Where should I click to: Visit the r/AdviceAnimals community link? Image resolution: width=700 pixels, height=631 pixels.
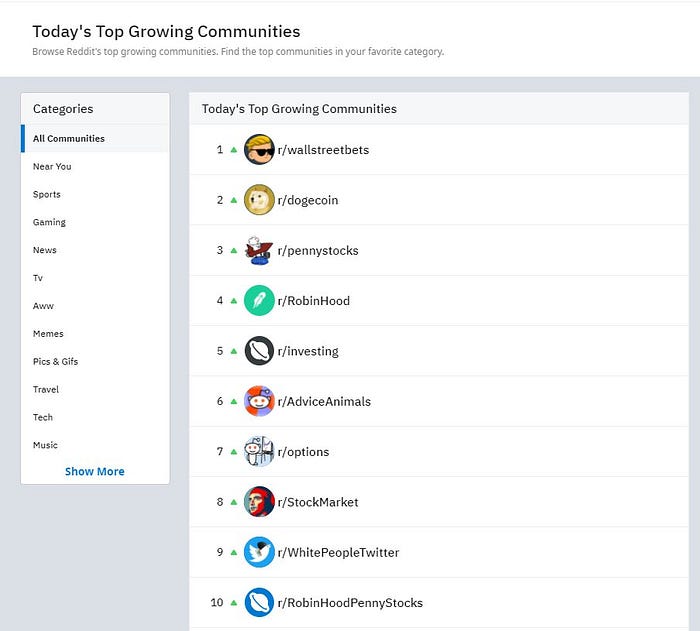click(x=324, y=401)
